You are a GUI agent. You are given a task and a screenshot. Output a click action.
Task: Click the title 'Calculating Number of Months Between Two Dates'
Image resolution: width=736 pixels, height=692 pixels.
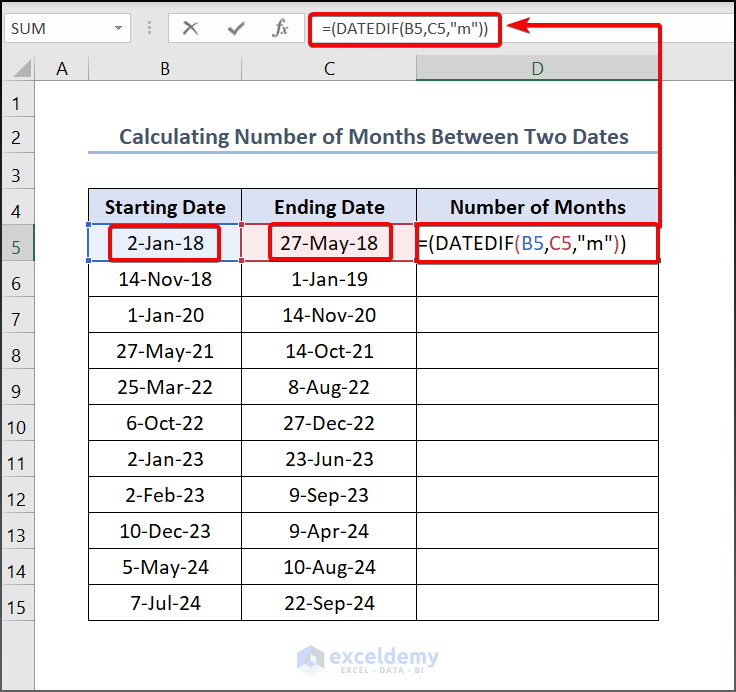[x=374, y=137]
